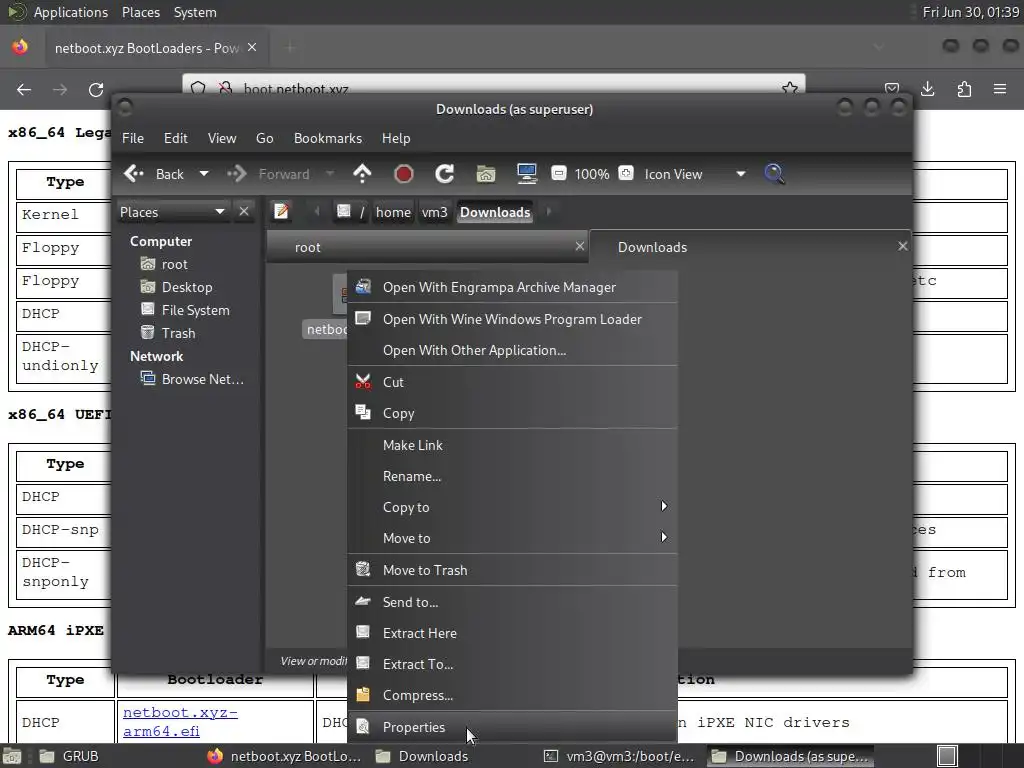Open the netboot.xyz-arm64.efi link
This screenshot has width=1024, height=768.
(180, 722)
